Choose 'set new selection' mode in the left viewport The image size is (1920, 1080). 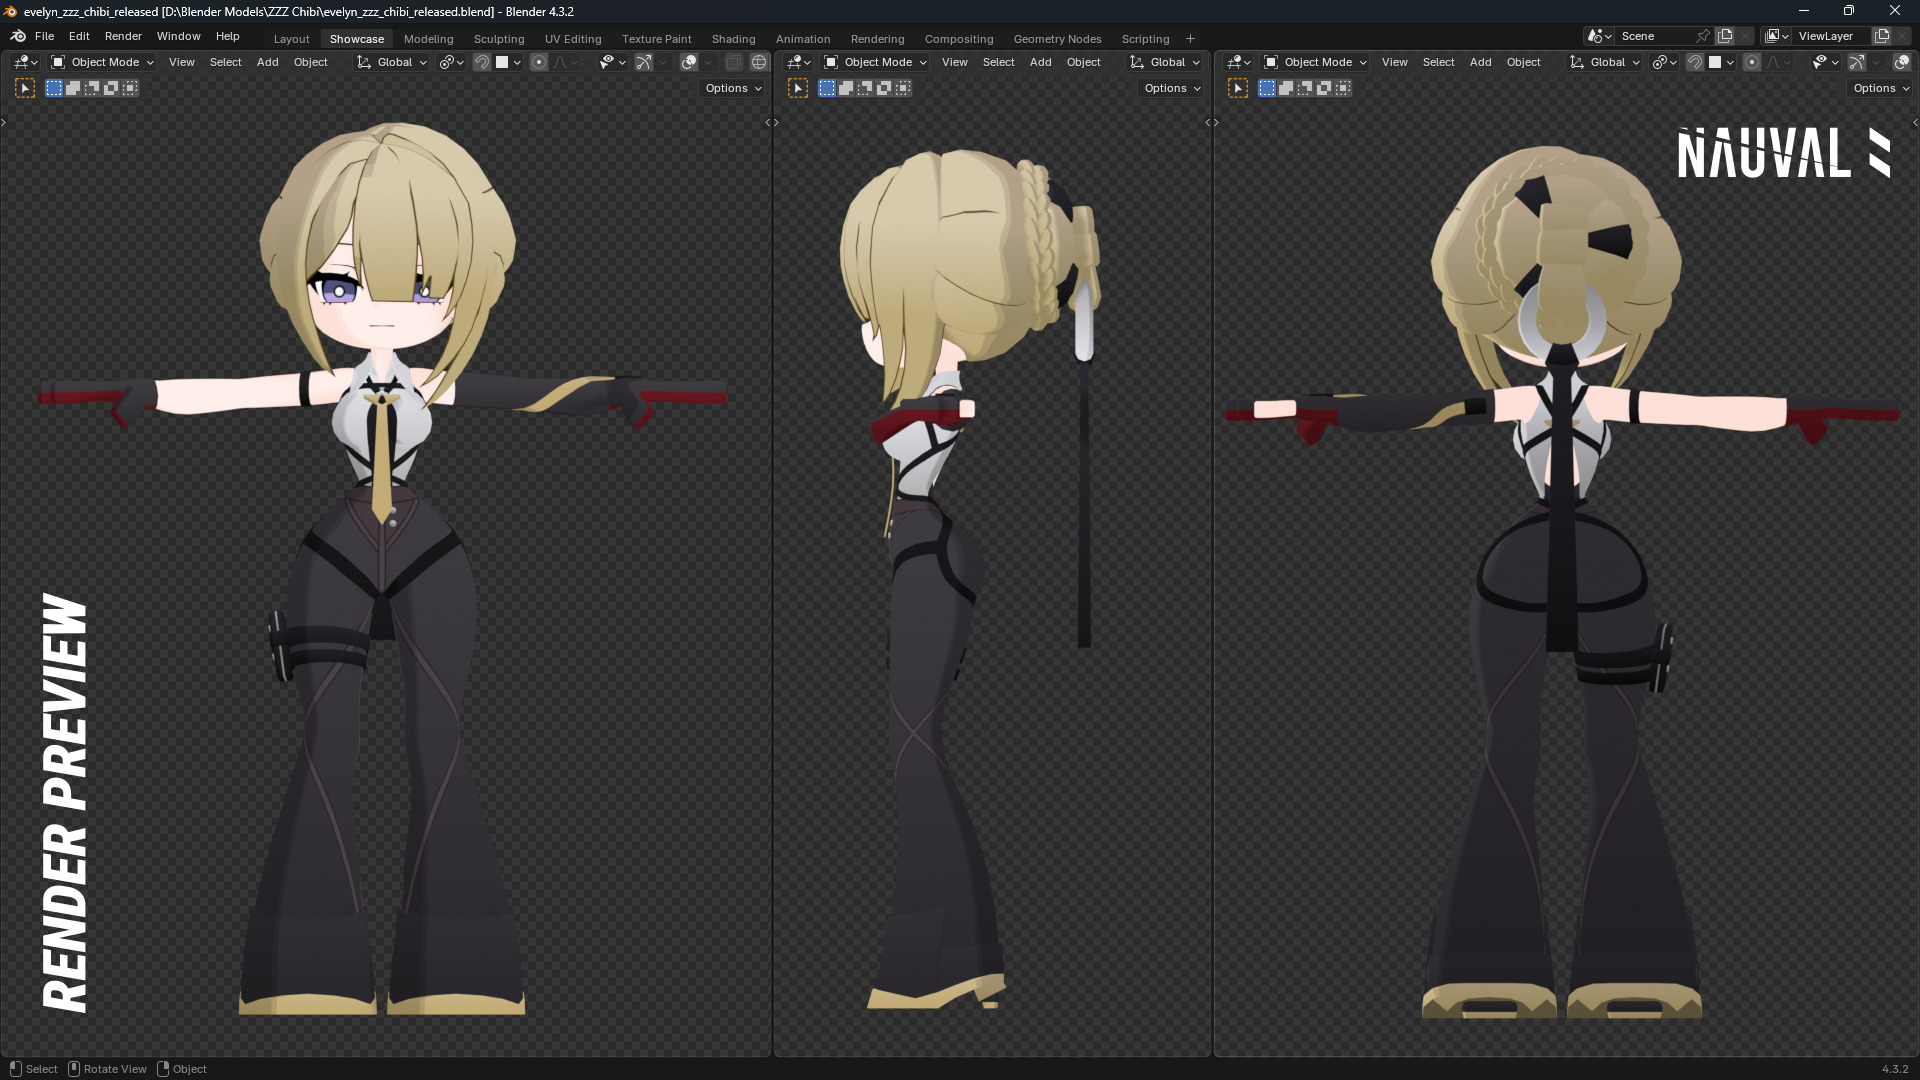point(54,88)
